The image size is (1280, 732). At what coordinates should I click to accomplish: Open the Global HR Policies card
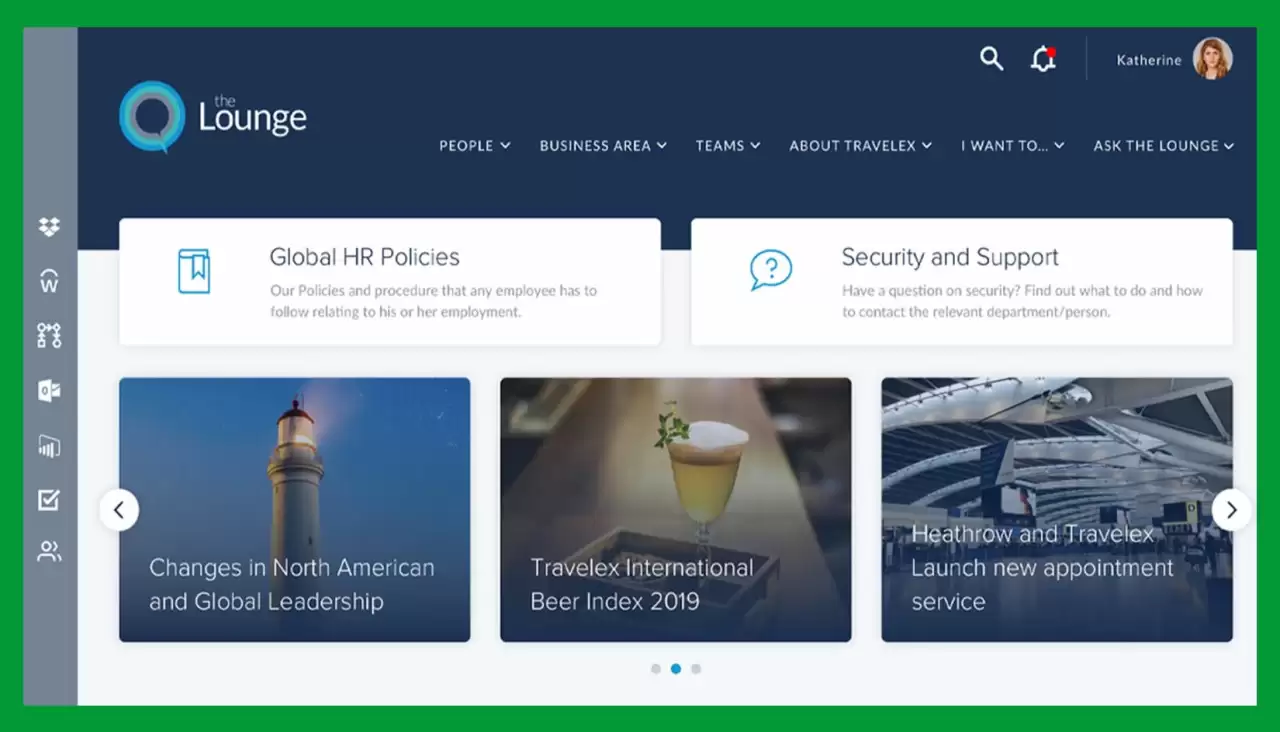390,281
